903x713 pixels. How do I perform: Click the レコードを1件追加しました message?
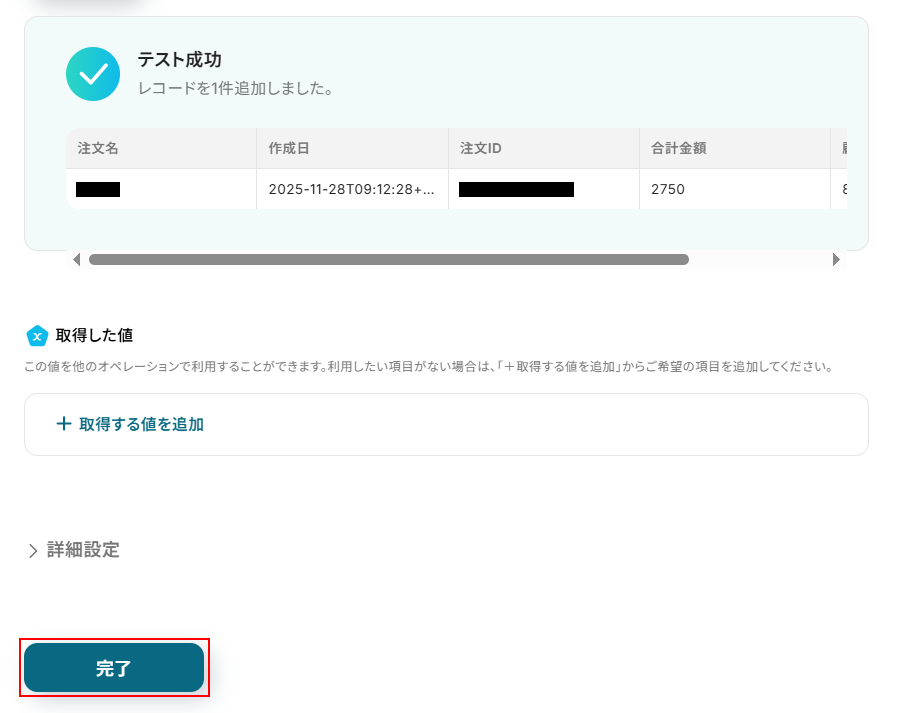click(235, 88)
